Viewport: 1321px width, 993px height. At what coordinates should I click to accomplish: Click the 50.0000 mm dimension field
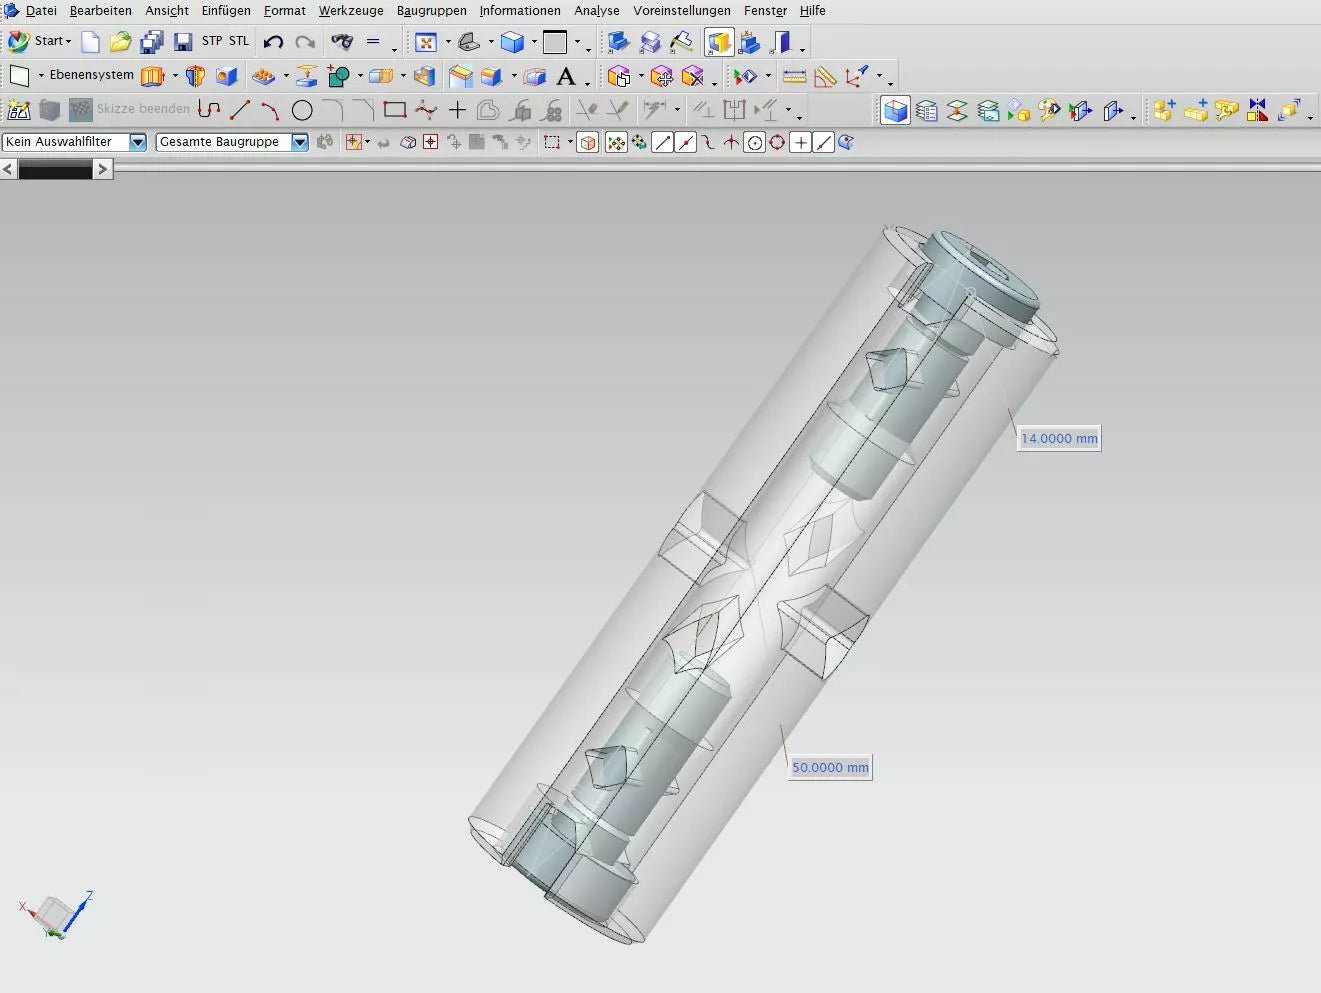click(830, 767)
